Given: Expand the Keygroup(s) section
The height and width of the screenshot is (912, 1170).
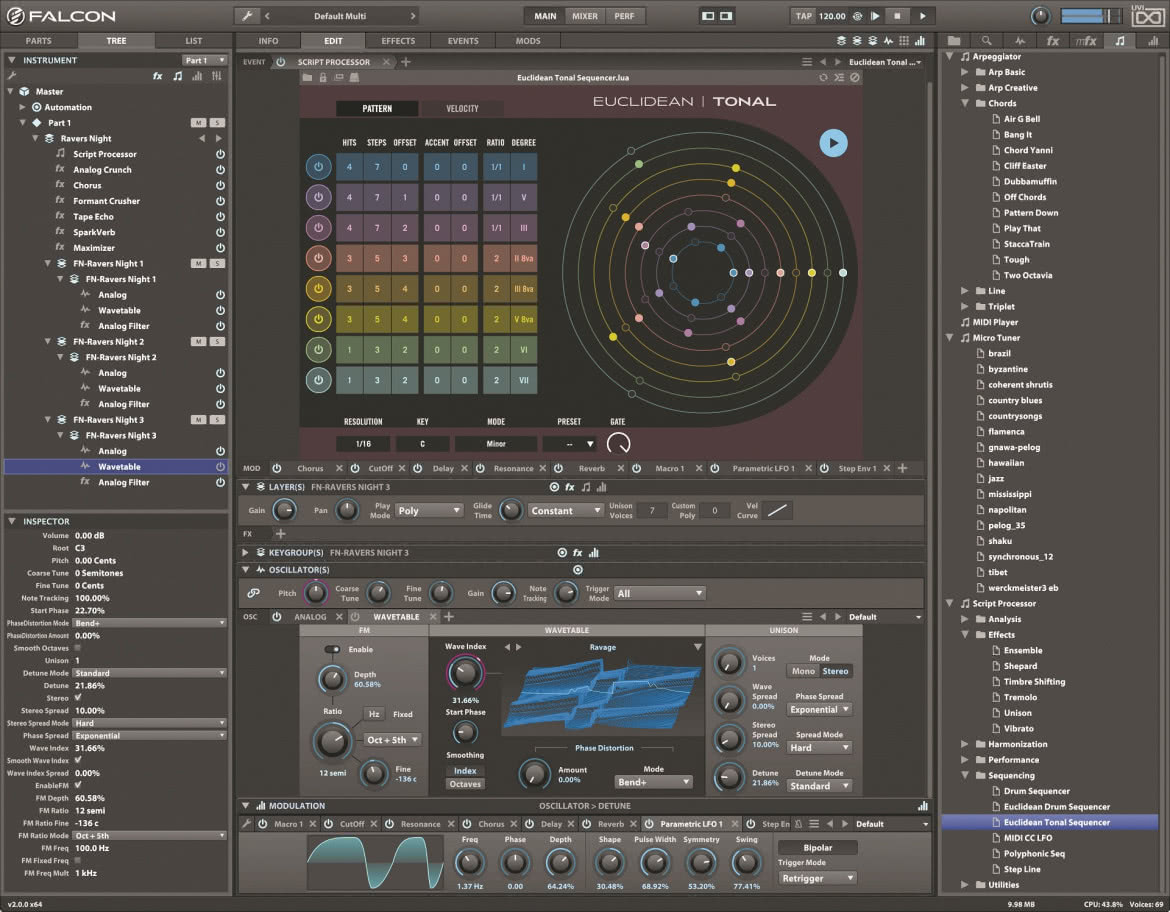Looking at the screenshot, I should tap(245, 553).
